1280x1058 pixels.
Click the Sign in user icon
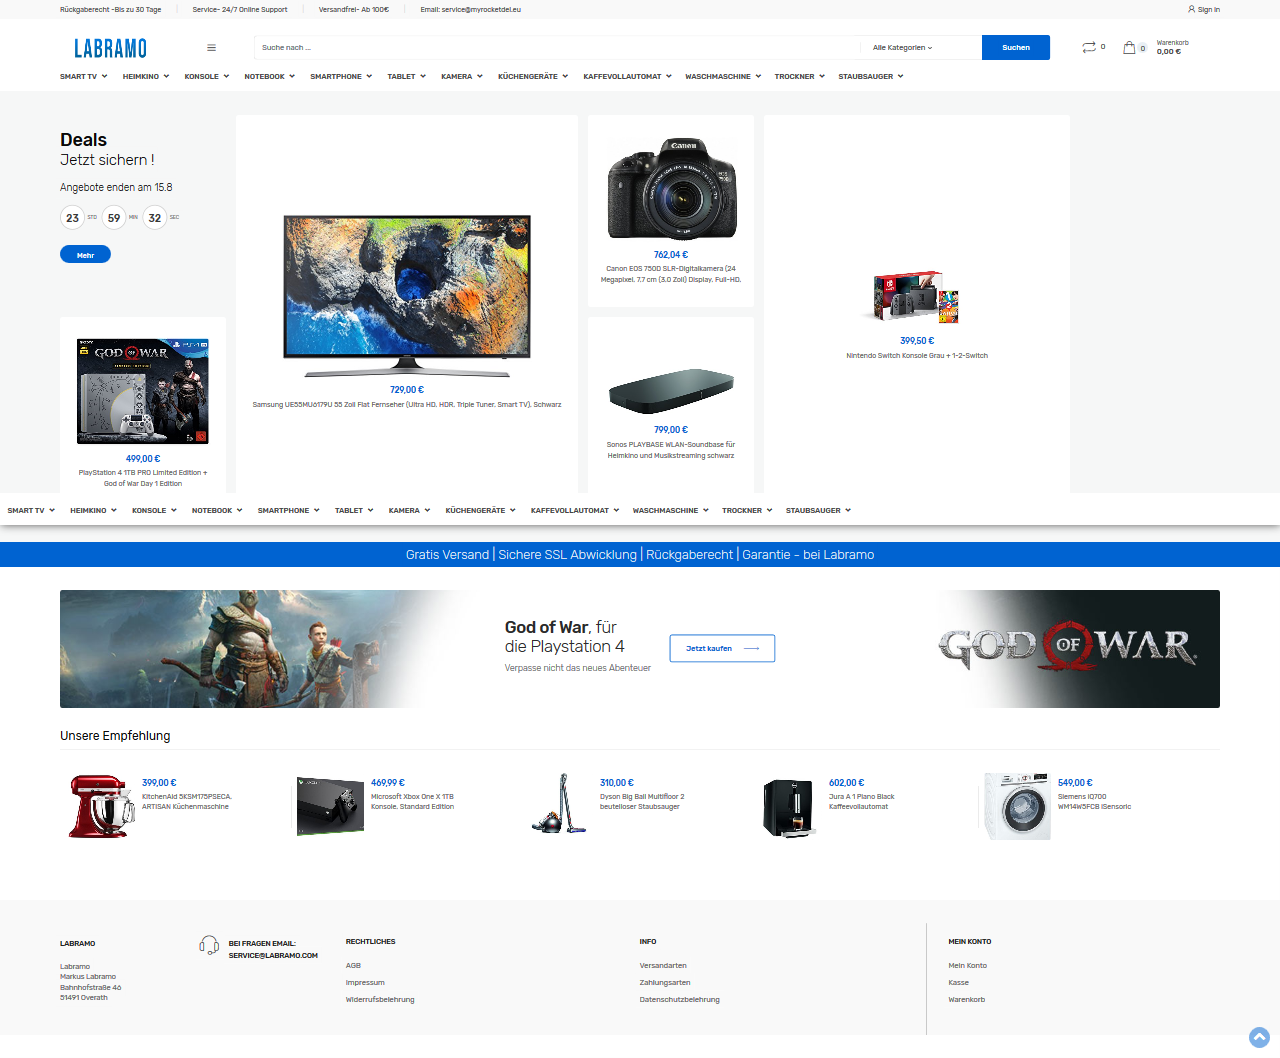[1191, 9]
